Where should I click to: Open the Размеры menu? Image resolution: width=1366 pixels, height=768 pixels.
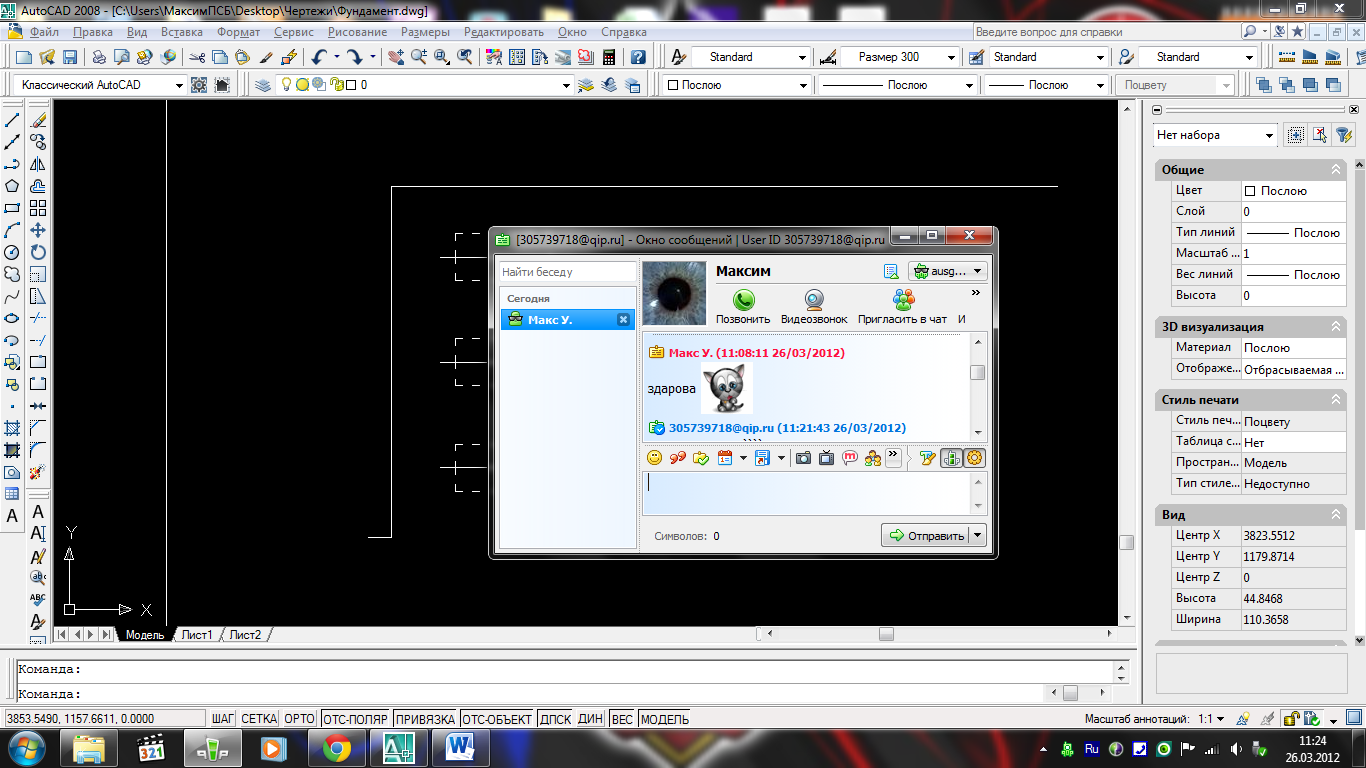point(426,32)
